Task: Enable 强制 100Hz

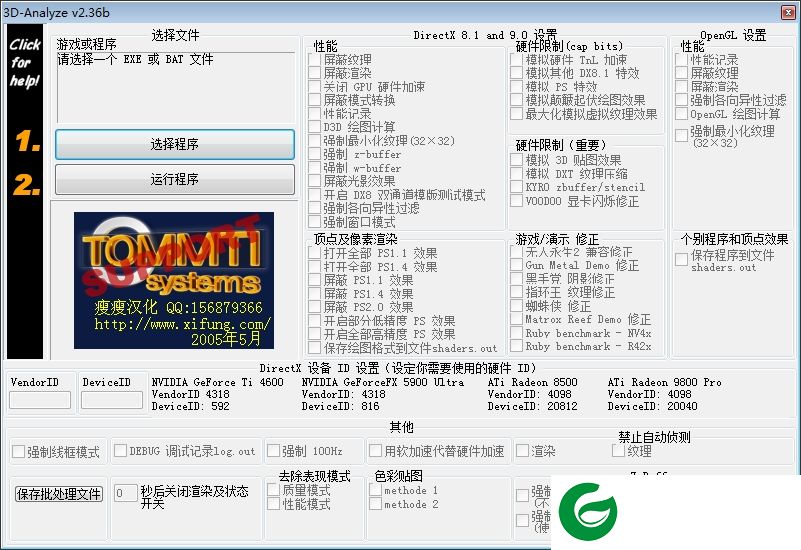Action: pos(274,450)
